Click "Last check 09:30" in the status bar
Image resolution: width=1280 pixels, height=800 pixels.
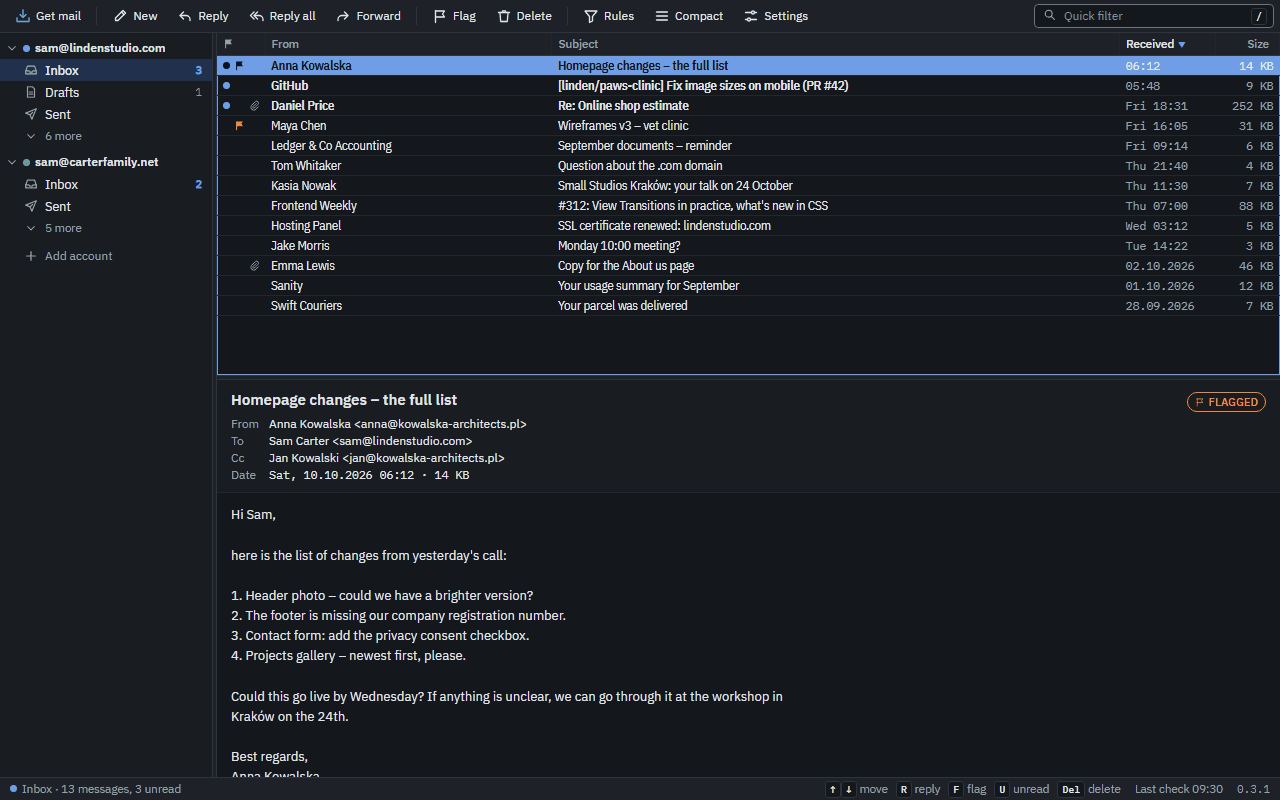(1179, 789)
